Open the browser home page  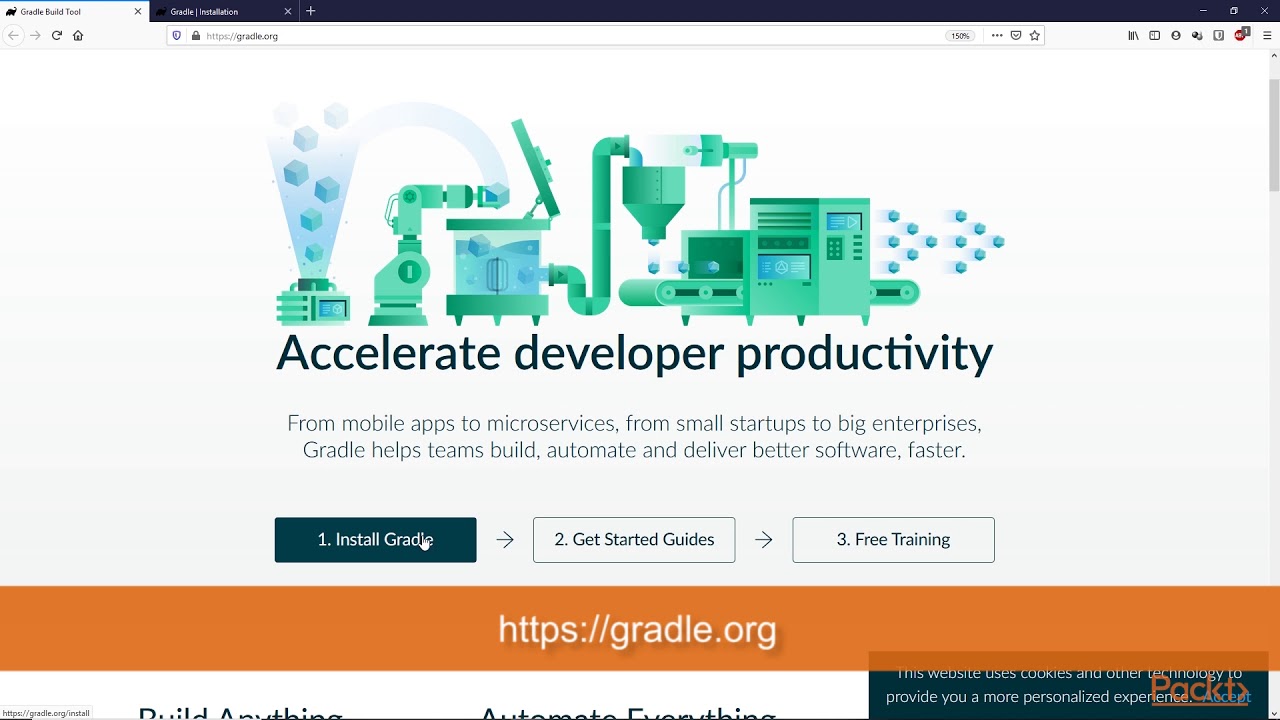78,35
